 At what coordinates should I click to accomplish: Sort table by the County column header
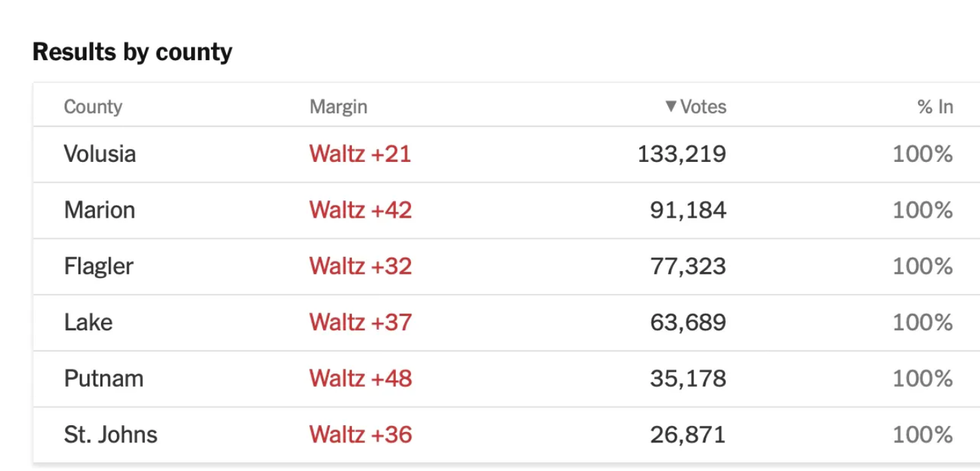93,107
